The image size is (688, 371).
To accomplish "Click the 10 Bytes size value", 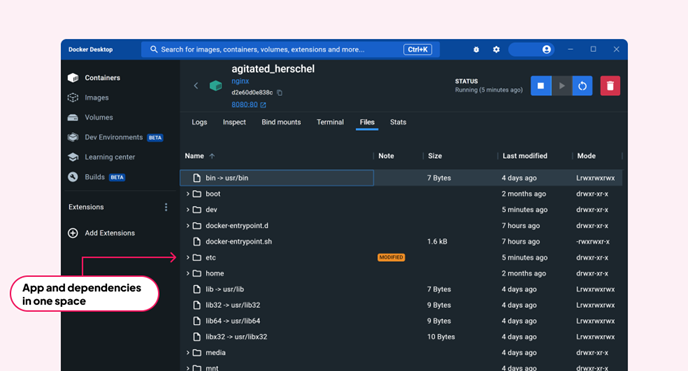I will (441, 337).
